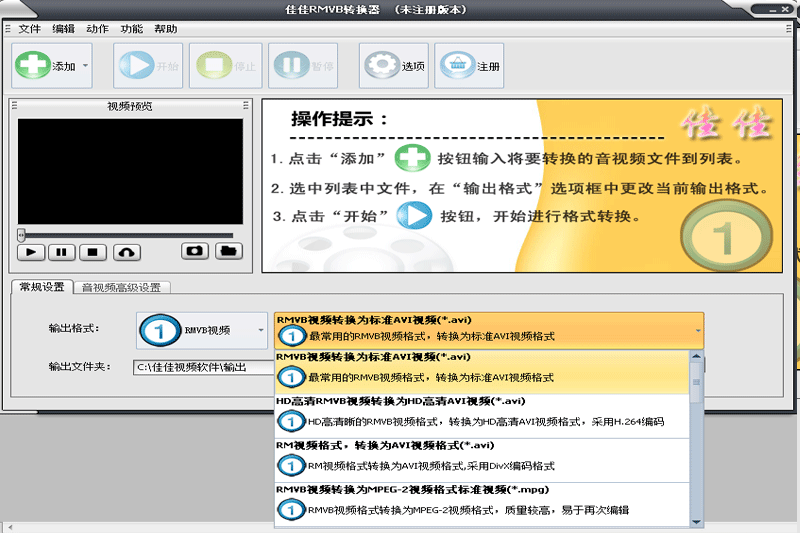Viewport: 800px width, 533px height.
Task: Click the blue play icon in instructions
Action: coord(414,215)
